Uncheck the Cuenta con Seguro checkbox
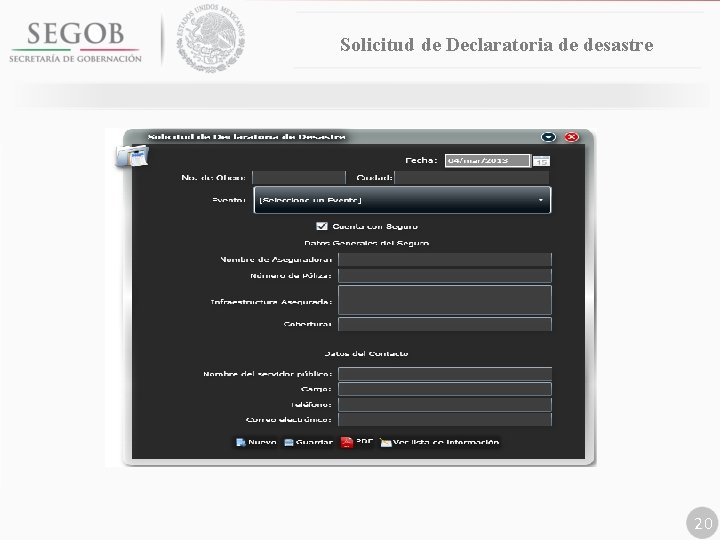 pyautogui.click(x=322, y=226)
